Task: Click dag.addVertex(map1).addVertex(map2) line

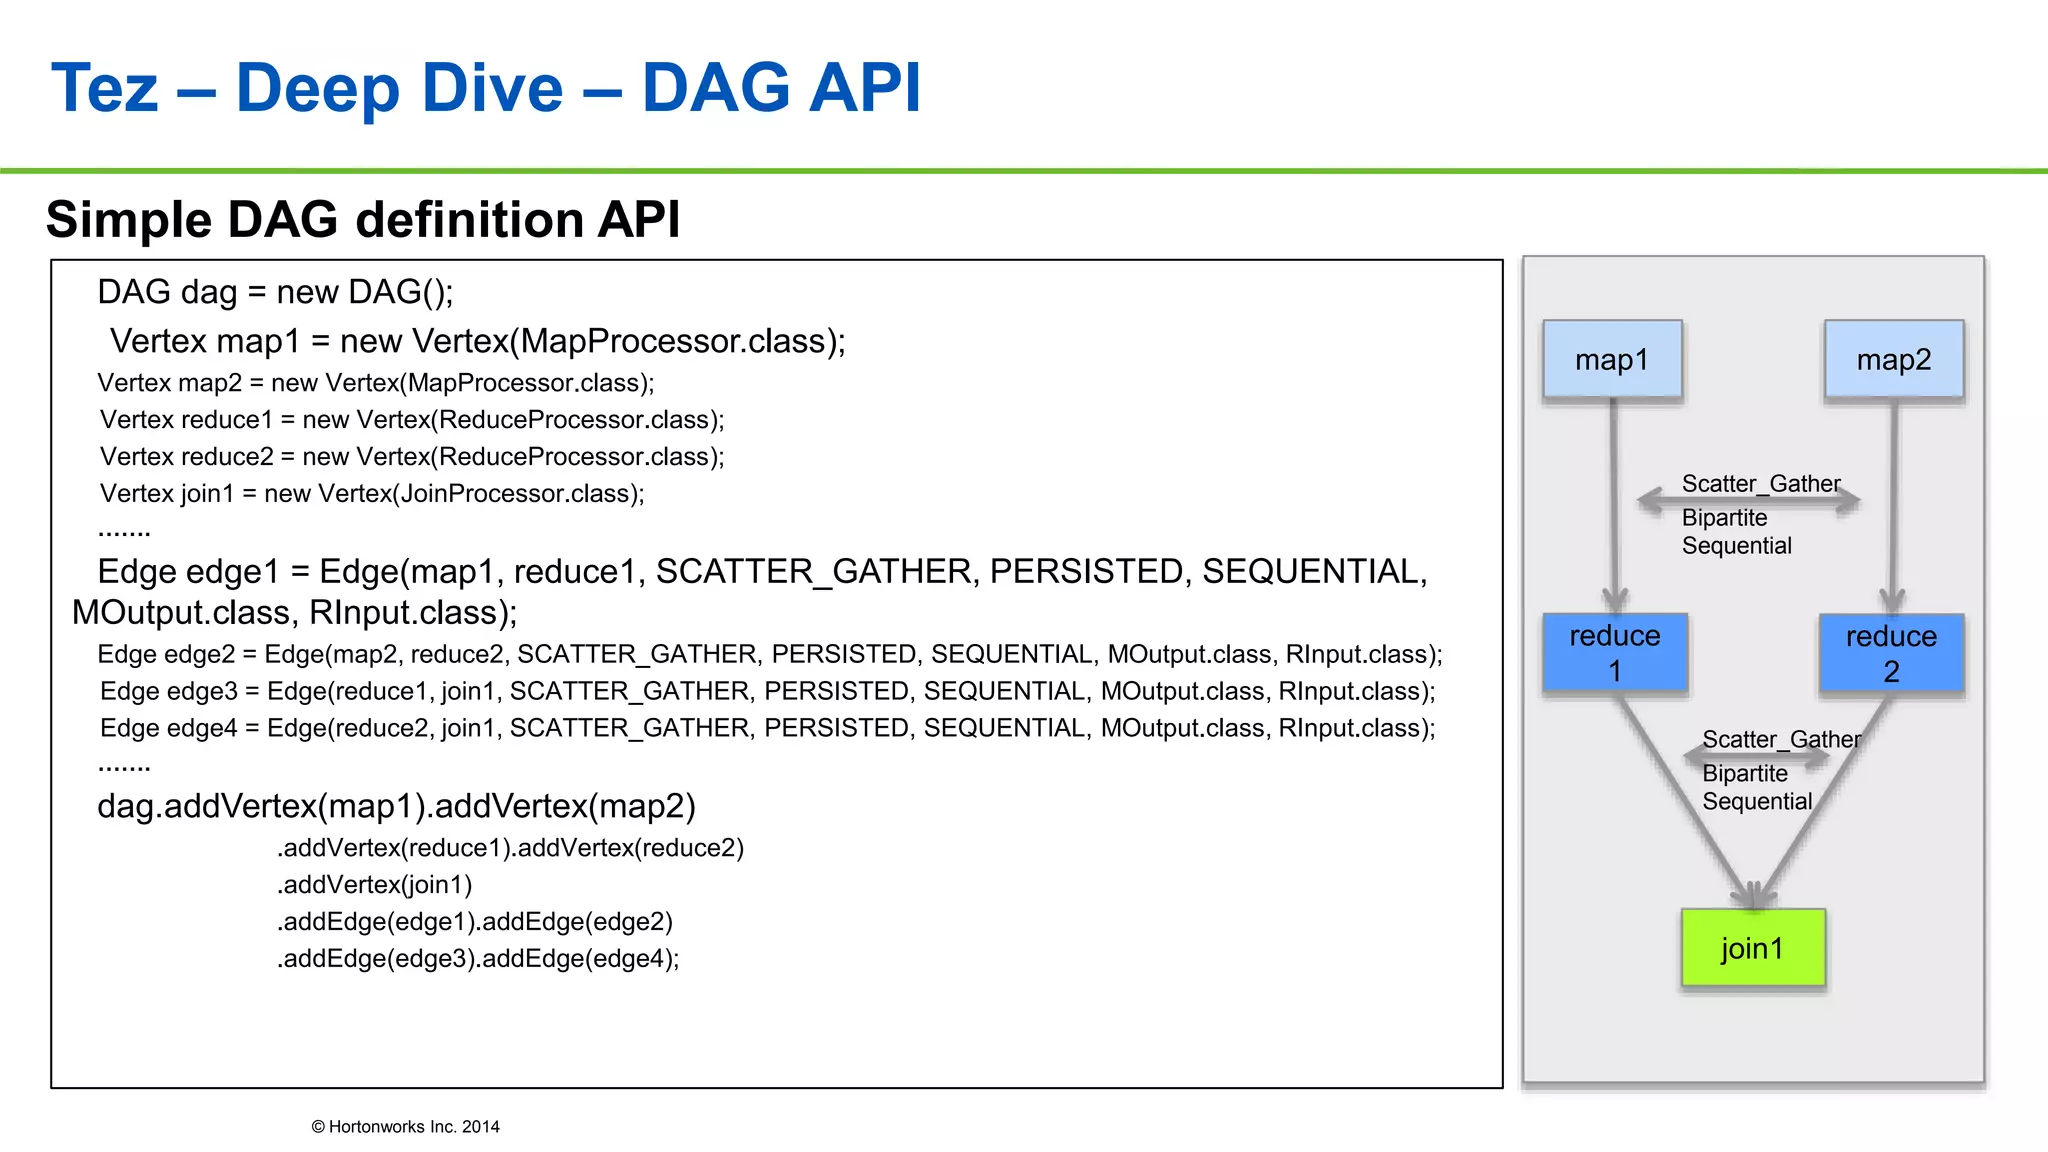Action: coord(396,806)
